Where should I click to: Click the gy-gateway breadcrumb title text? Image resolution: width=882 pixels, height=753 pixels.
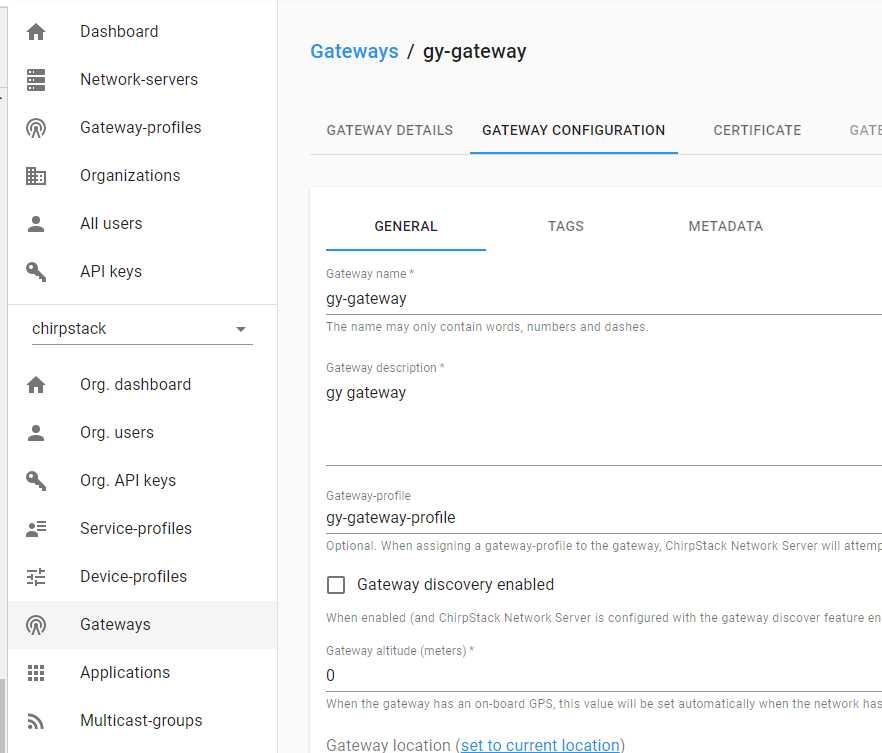click(x=475, y=52)
